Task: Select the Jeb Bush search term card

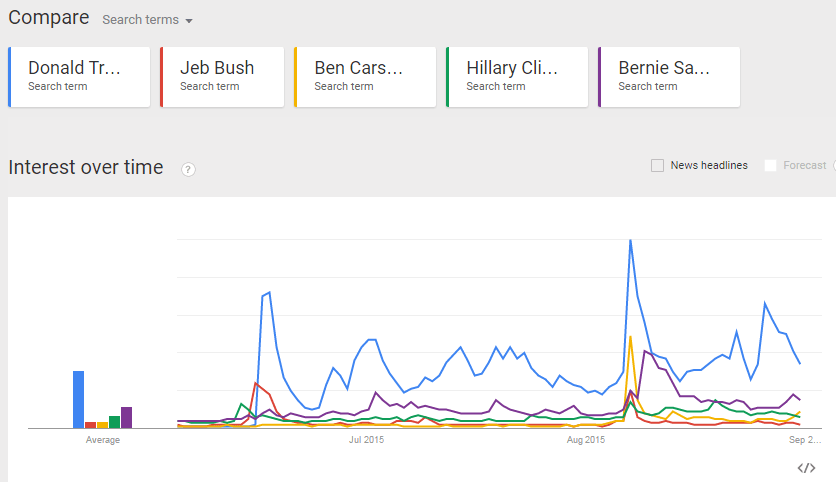Action: (x=221, y=76)
